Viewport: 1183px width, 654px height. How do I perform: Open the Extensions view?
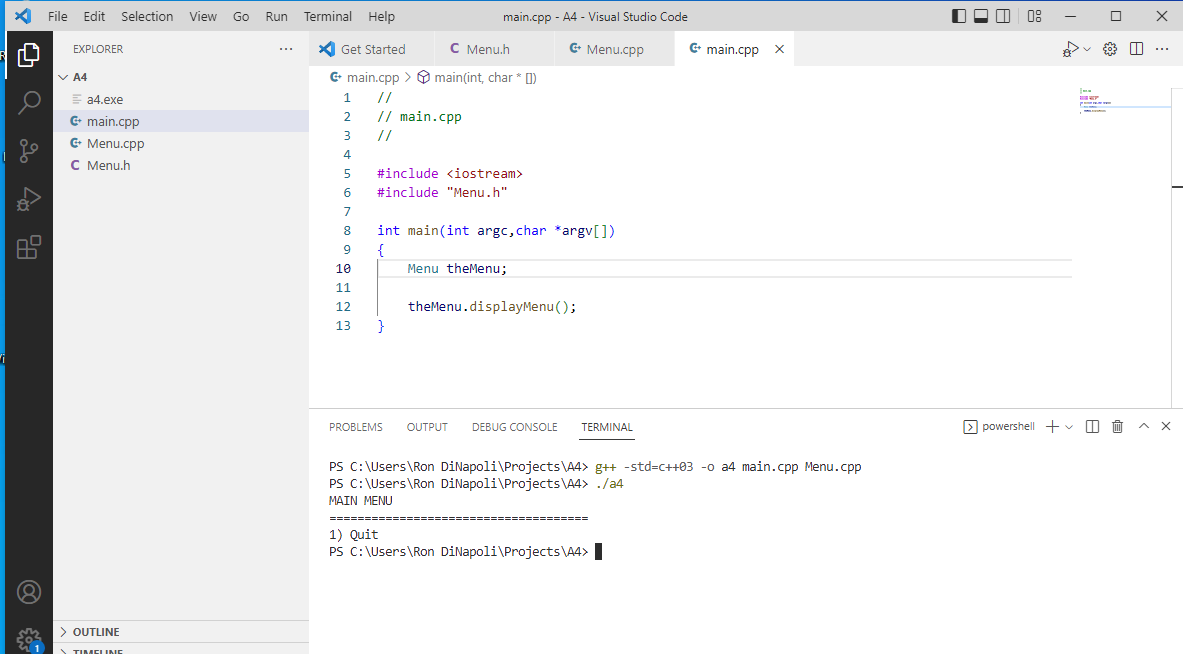point(29,247)
